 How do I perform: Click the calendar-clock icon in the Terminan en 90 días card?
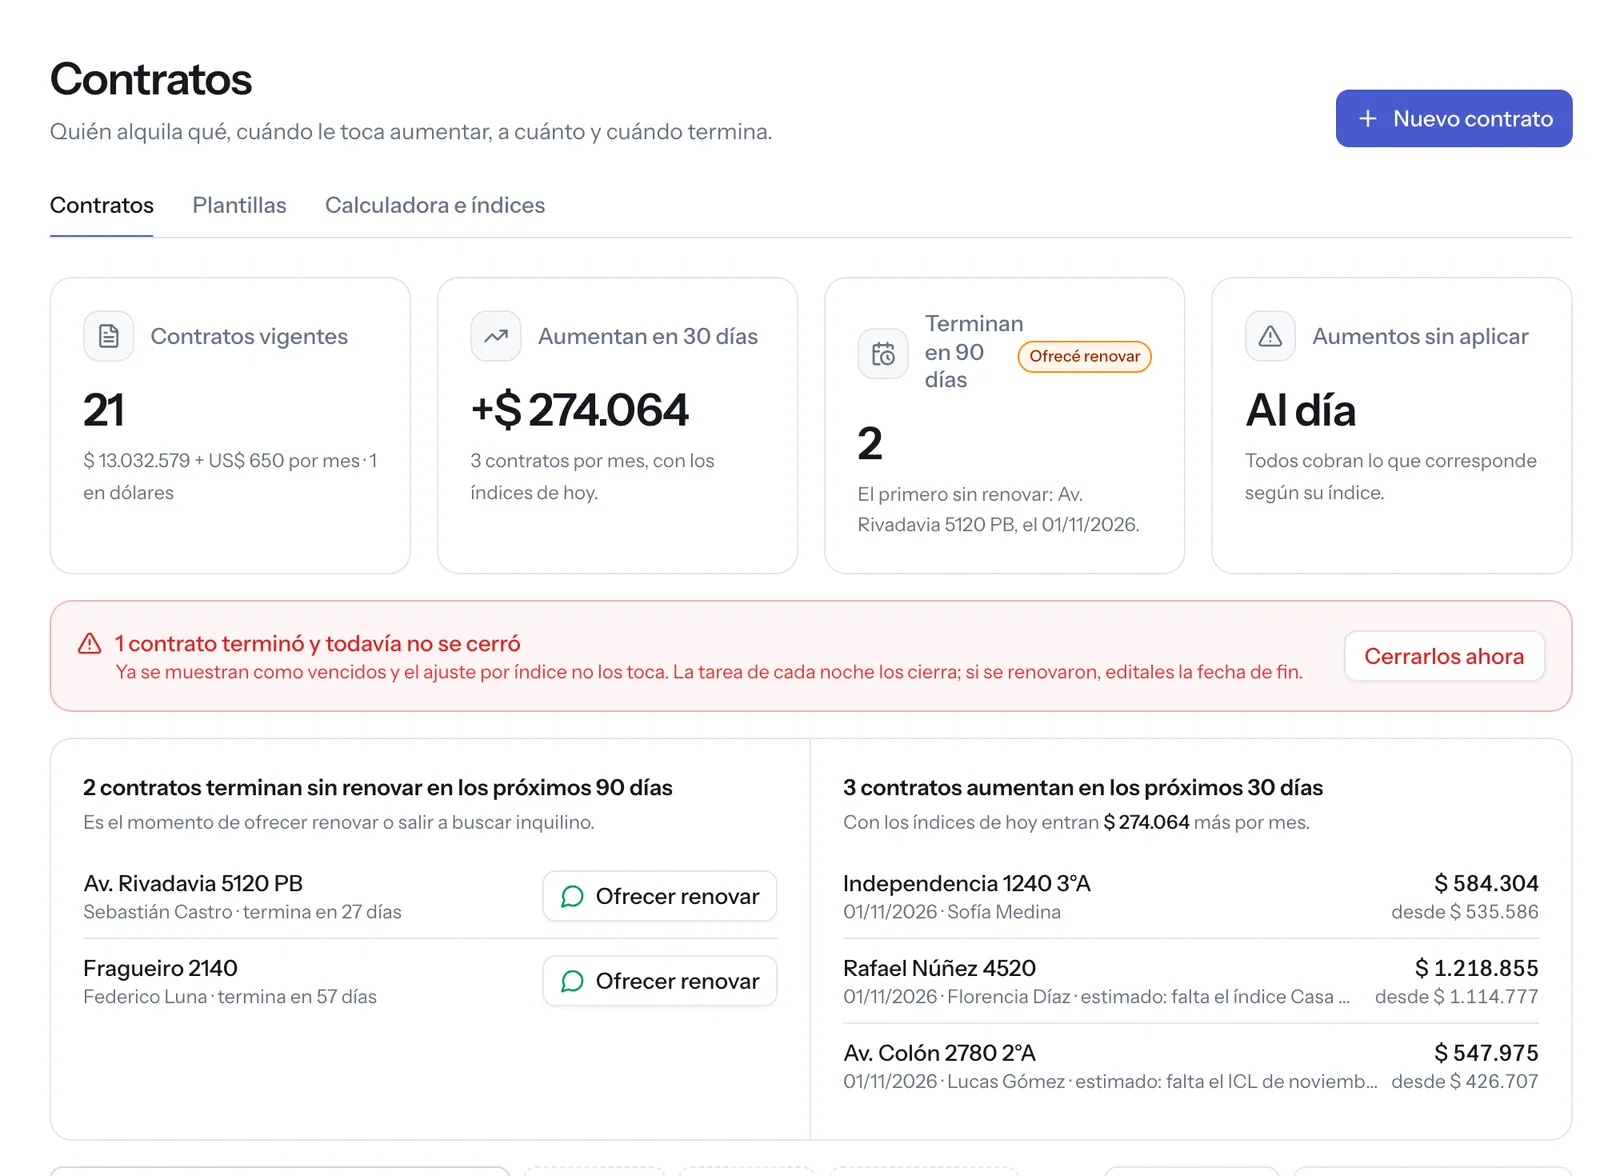click(883, 353)
